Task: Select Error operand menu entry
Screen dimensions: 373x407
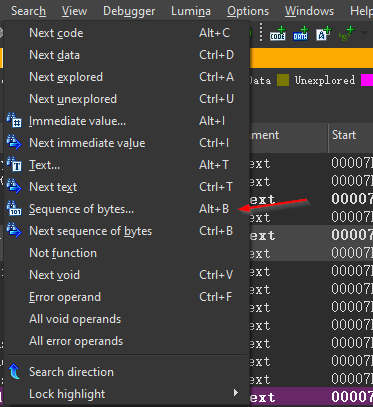Action: [x=127, y=297]
